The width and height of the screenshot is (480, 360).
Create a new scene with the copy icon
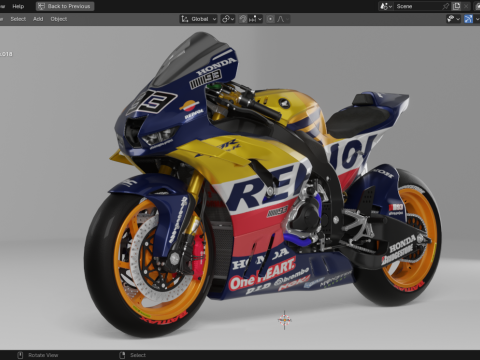(x=456, y=6)
